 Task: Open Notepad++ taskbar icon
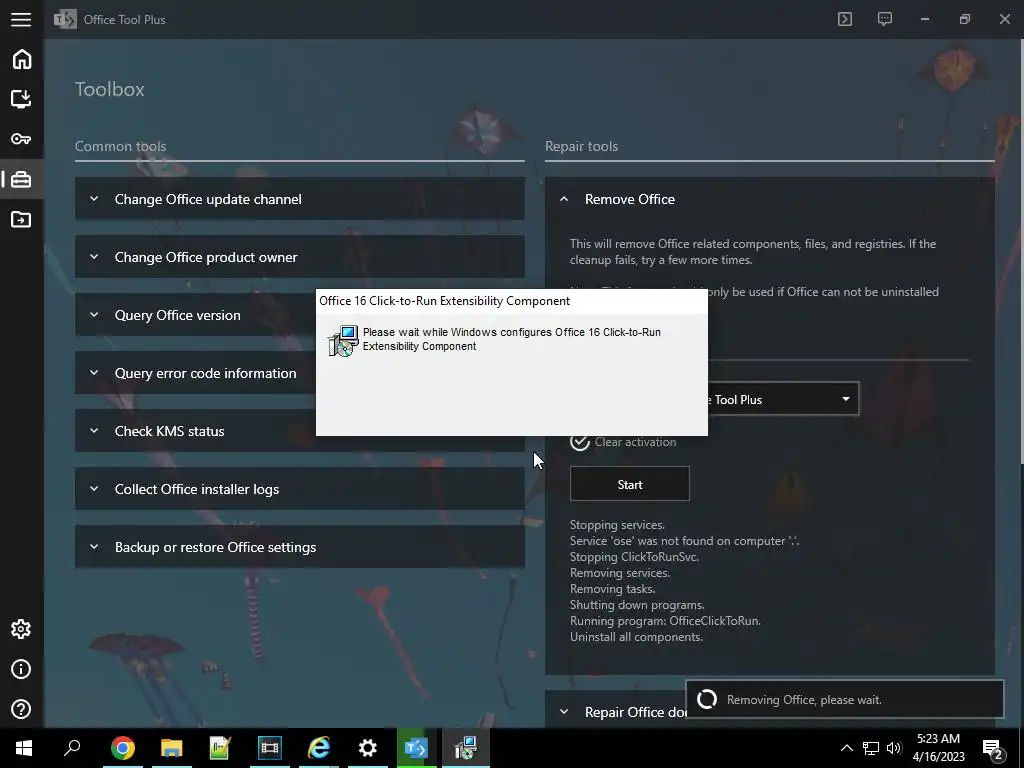click(x=220, y=748)
